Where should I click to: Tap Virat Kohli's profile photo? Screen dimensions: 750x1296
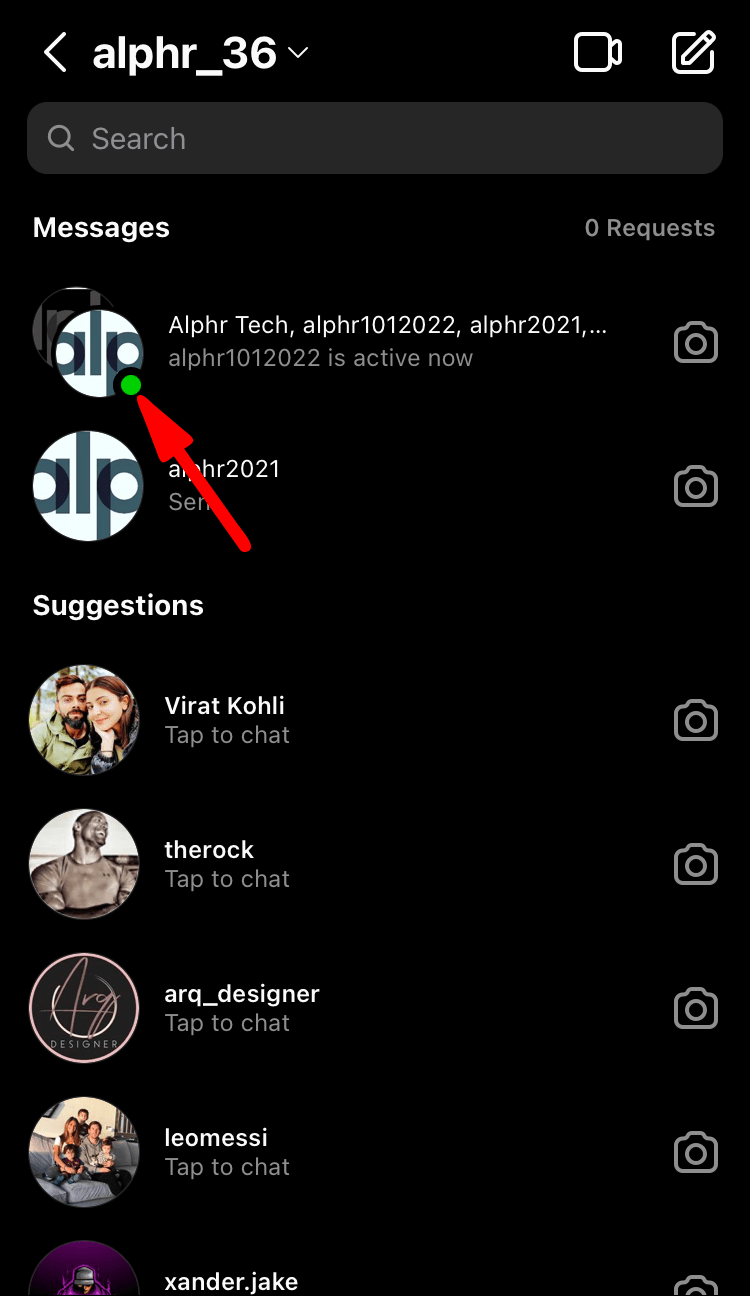point(84,720)
